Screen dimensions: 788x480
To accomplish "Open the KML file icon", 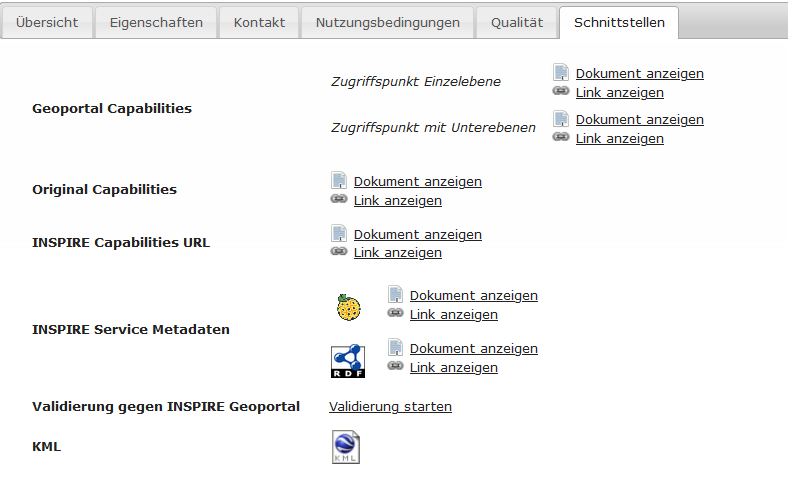I will click(x=346, y=447).
